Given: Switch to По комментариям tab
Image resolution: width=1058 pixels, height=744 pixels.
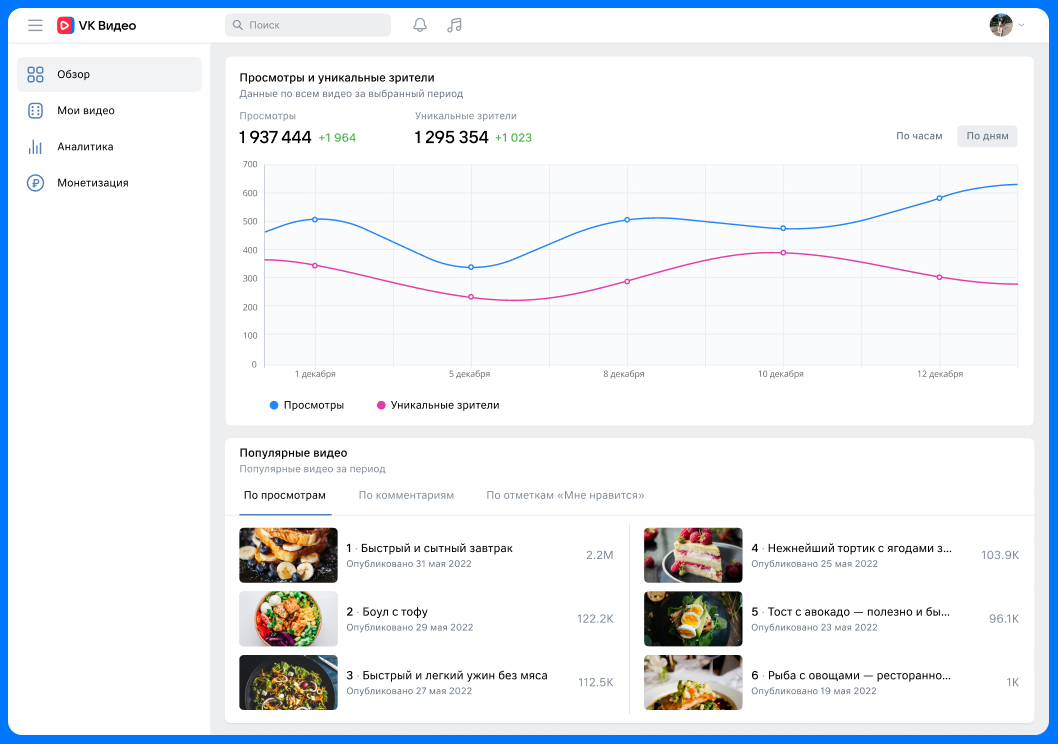Looking at the screenshot, I should point(406,495).
